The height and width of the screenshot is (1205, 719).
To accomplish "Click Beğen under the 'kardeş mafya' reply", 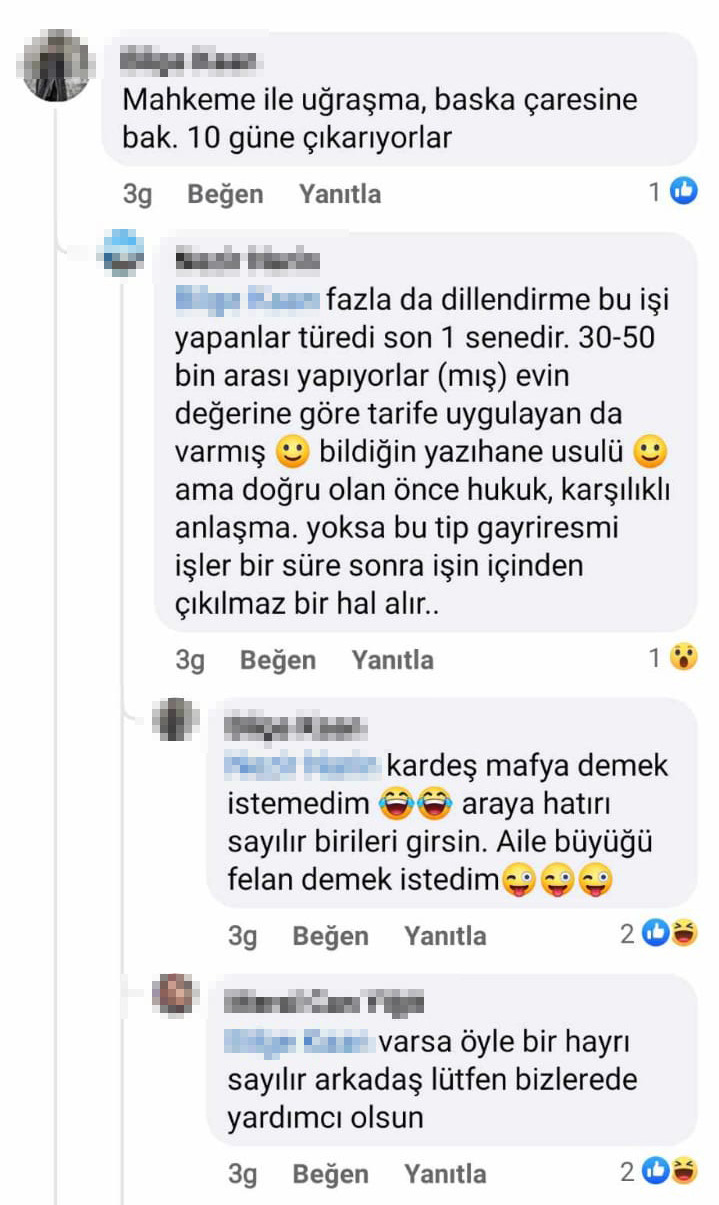I will (x=330, y=936).
